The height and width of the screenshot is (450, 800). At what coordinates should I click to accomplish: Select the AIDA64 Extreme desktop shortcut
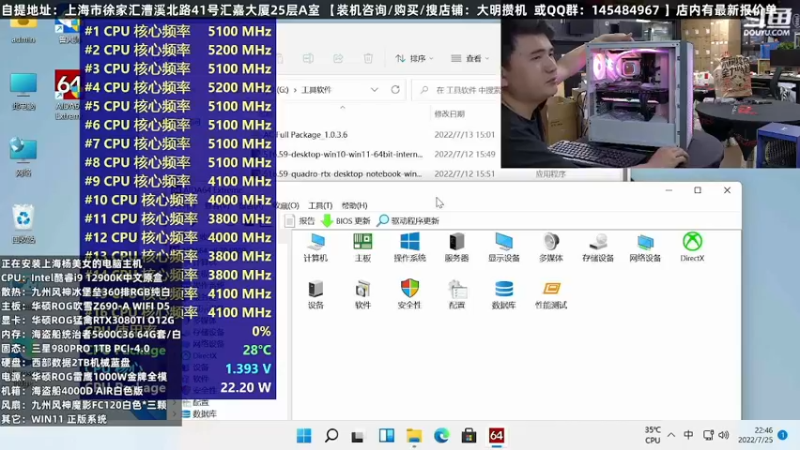(x=67, y=95)
